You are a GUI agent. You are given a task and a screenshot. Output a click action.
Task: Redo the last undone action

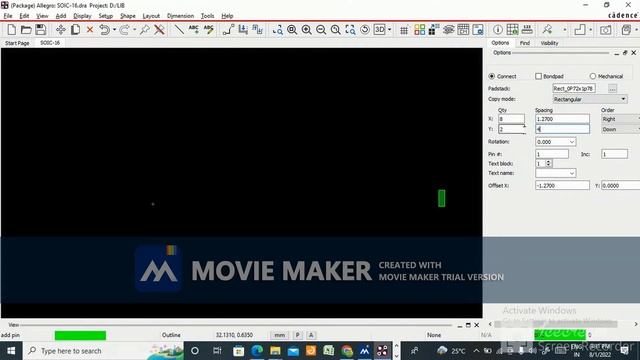(x=124, y=30)
